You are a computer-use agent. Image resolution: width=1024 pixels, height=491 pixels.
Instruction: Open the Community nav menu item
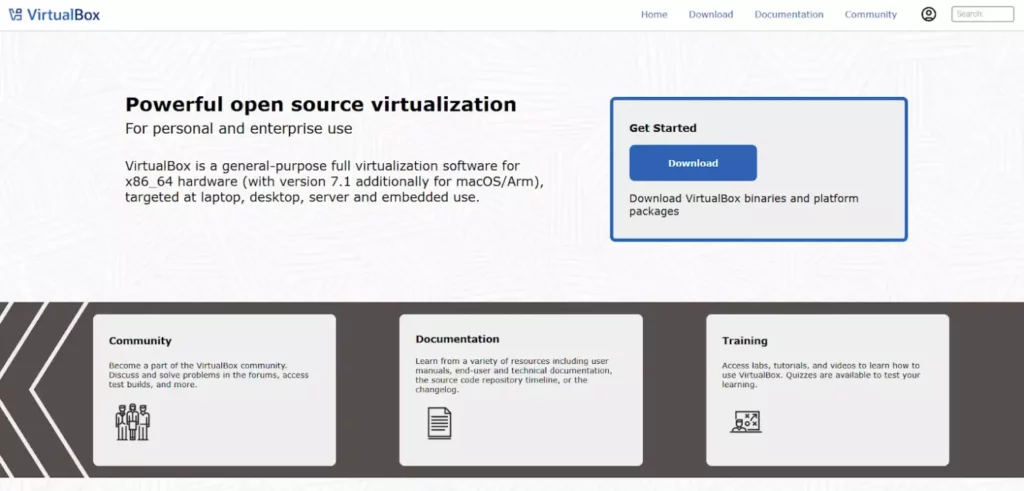871,14
